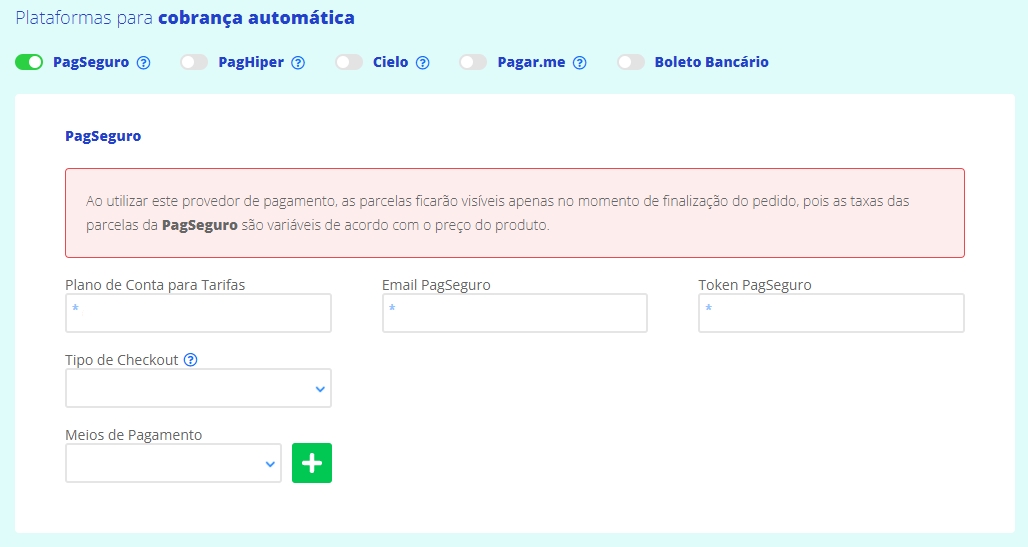Expand the Meios de Pagamento dropdown
This screenshot has height=547, width=1028.
click(x=173, y=463)
